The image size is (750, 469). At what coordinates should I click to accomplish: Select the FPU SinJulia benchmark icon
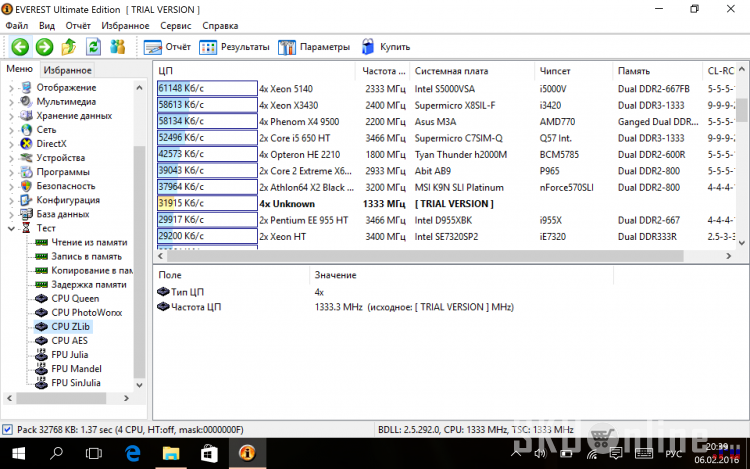point(42,382)
